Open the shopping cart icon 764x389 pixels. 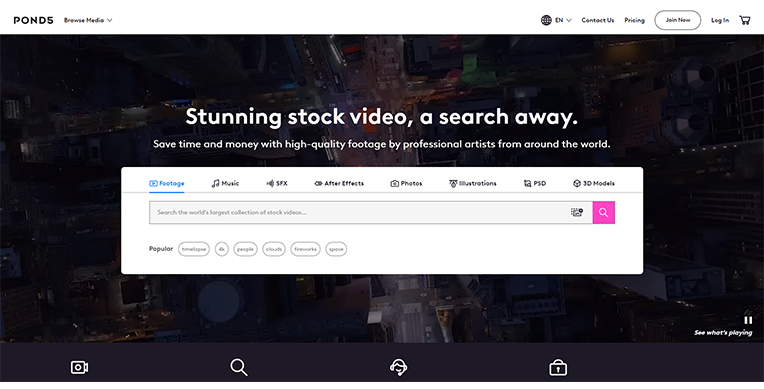coord(745,20)
